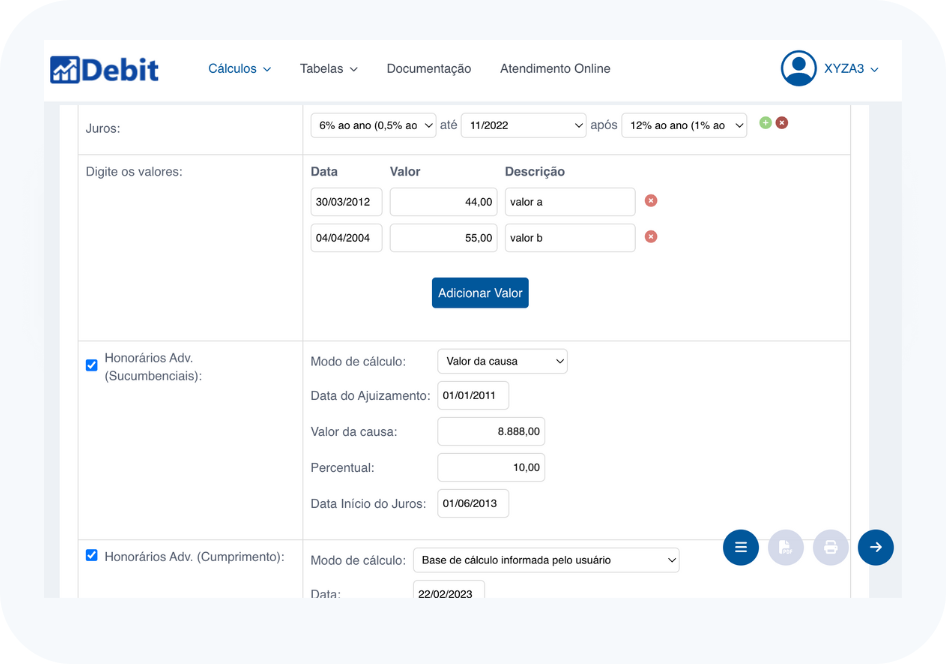Image resolution: width=946 pixels, height=664 pixels.
Task: Click the Percentual input field
Action: point(491,467)
